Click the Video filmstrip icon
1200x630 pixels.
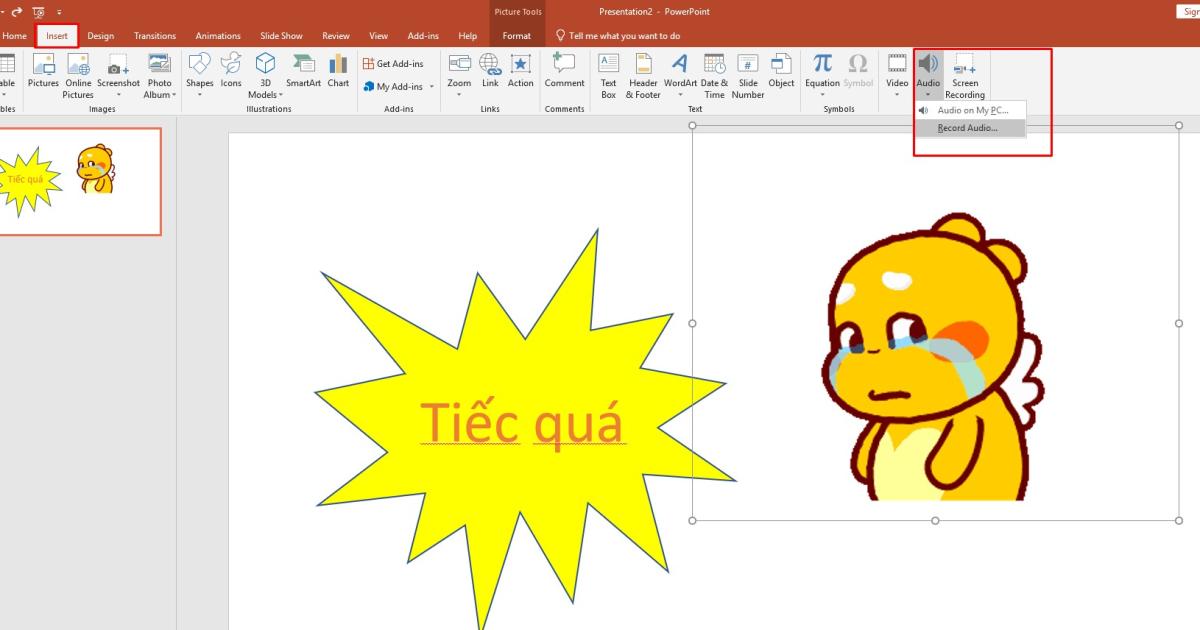[897, 64]
